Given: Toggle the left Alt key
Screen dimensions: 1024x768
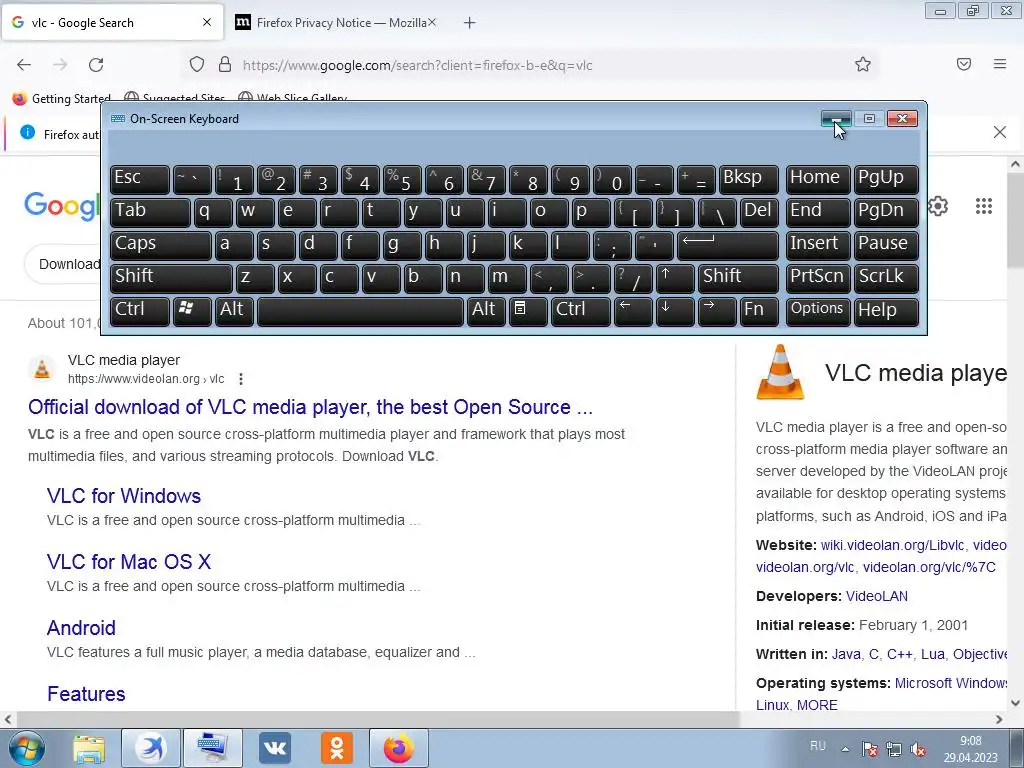Looking at the screenshot, I should coord(234,310).
